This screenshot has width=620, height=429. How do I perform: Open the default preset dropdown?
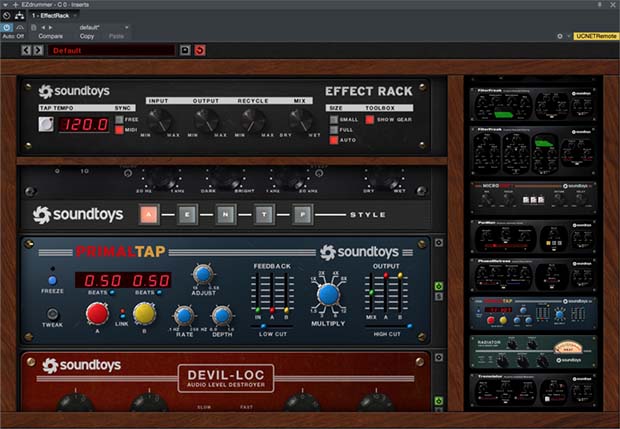(104, 27)
